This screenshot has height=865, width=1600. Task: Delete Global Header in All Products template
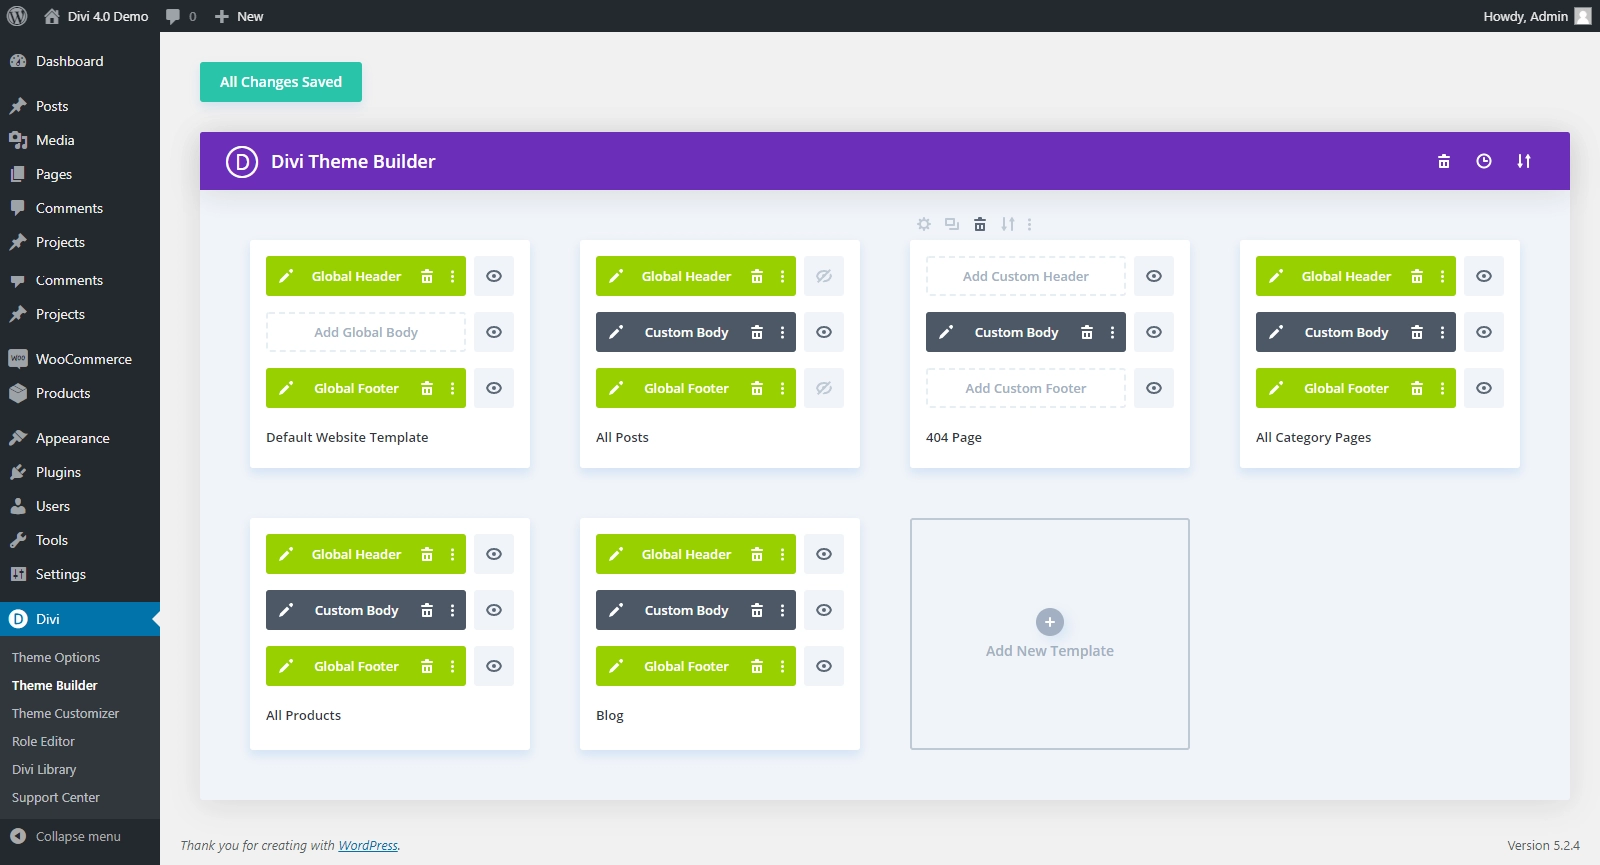(427, 554)
